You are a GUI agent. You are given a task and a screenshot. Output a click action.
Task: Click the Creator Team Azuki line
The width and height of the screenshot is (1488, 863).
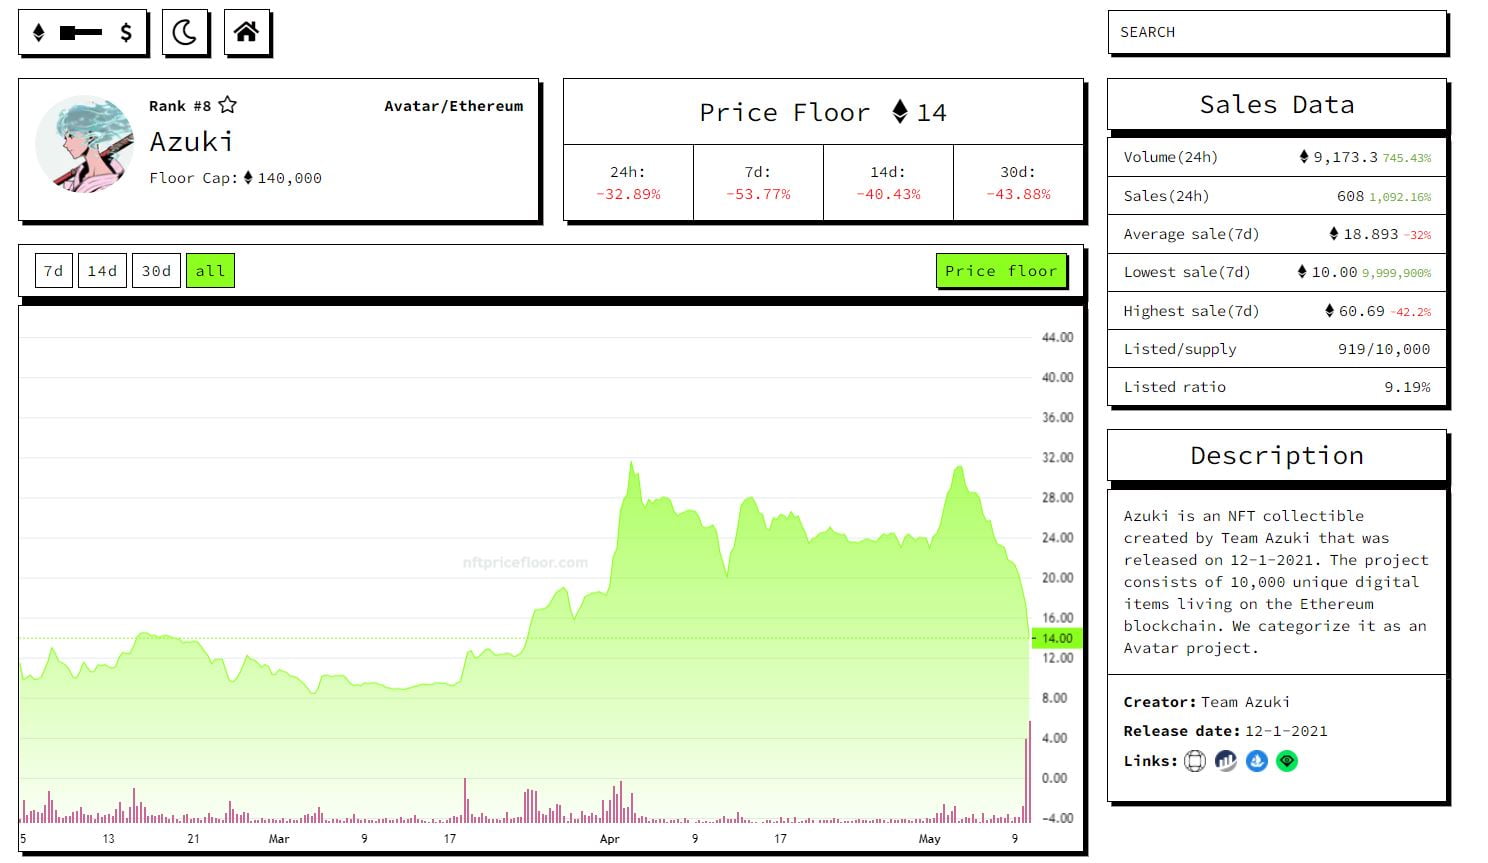[x=1207, y=702]
